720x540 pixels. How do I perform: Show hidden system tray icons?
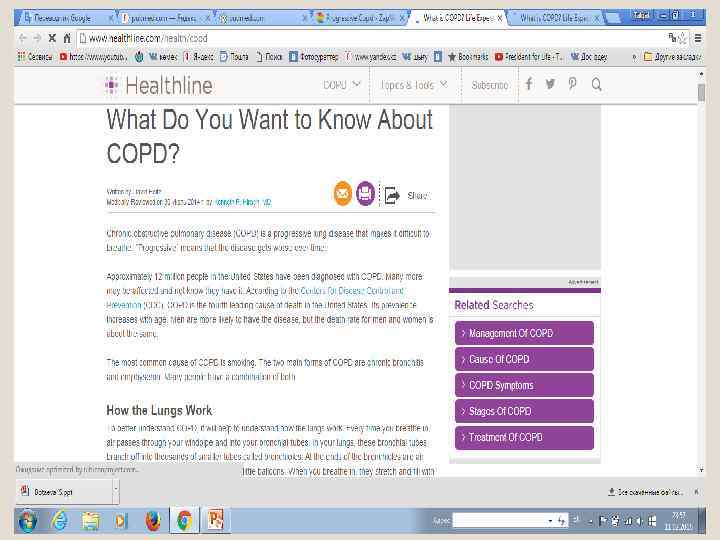click(x=591, y=521)
